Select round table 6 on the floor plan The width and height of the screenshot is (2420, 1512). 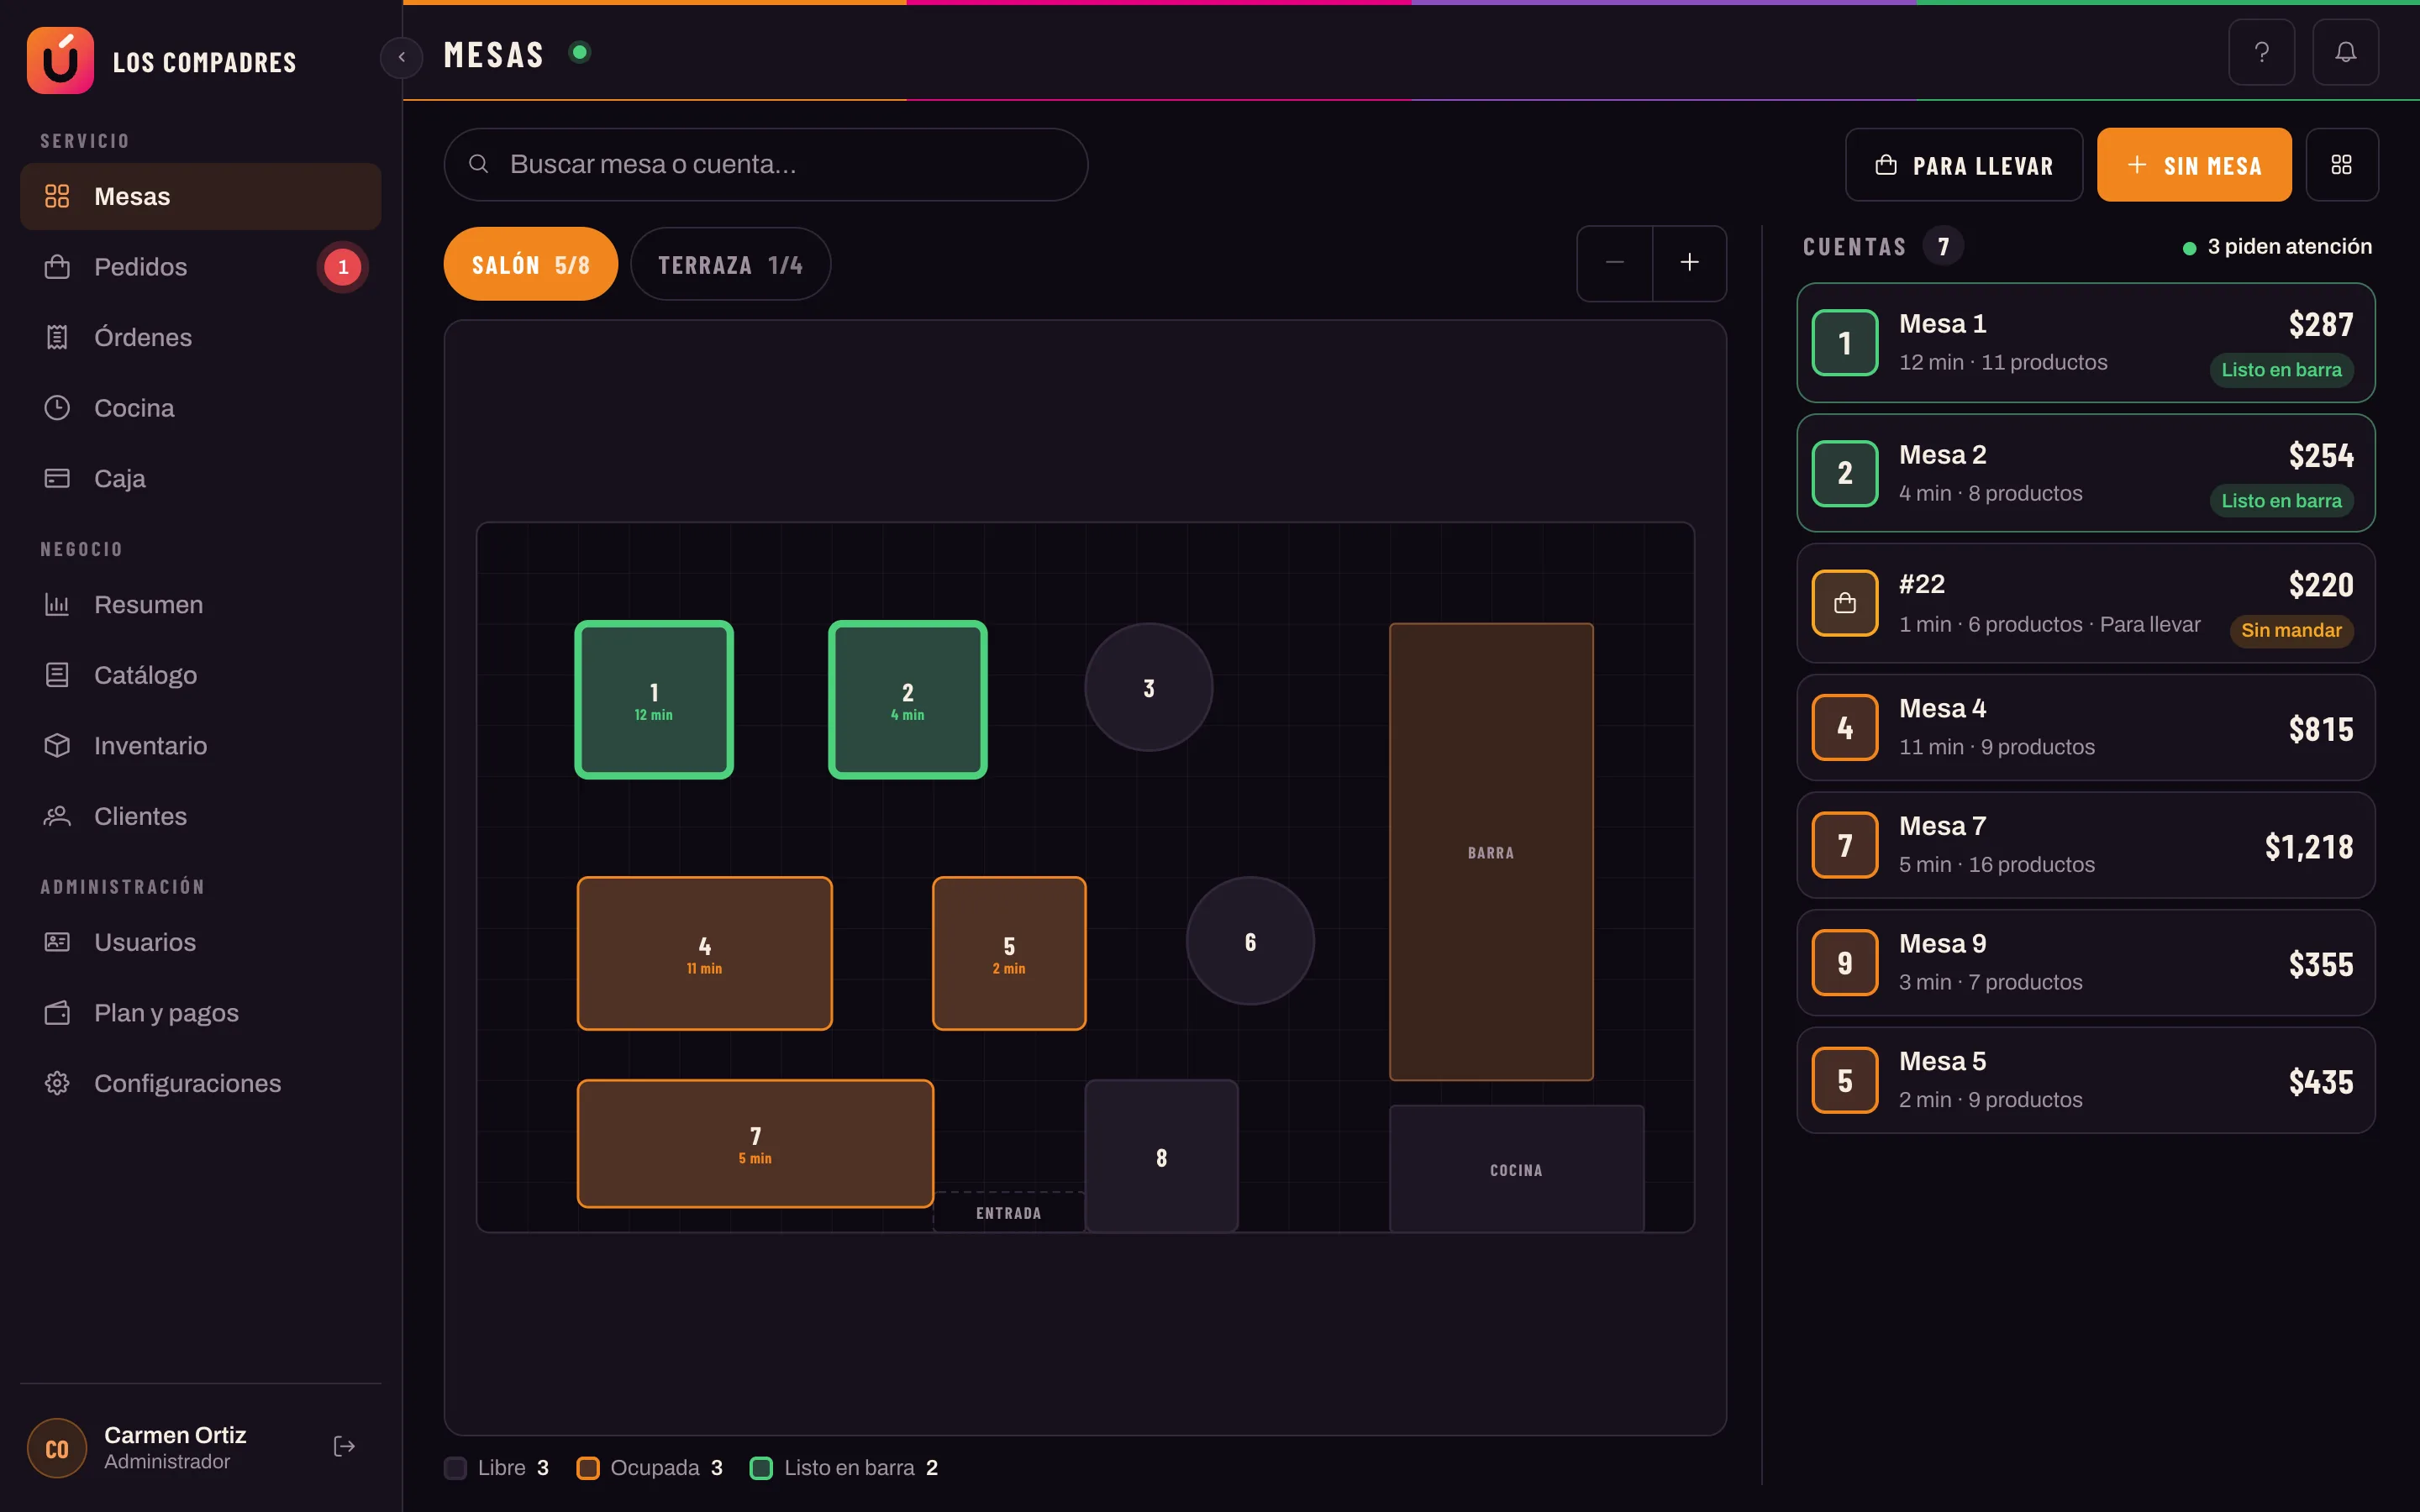(x=1250, y=941)
